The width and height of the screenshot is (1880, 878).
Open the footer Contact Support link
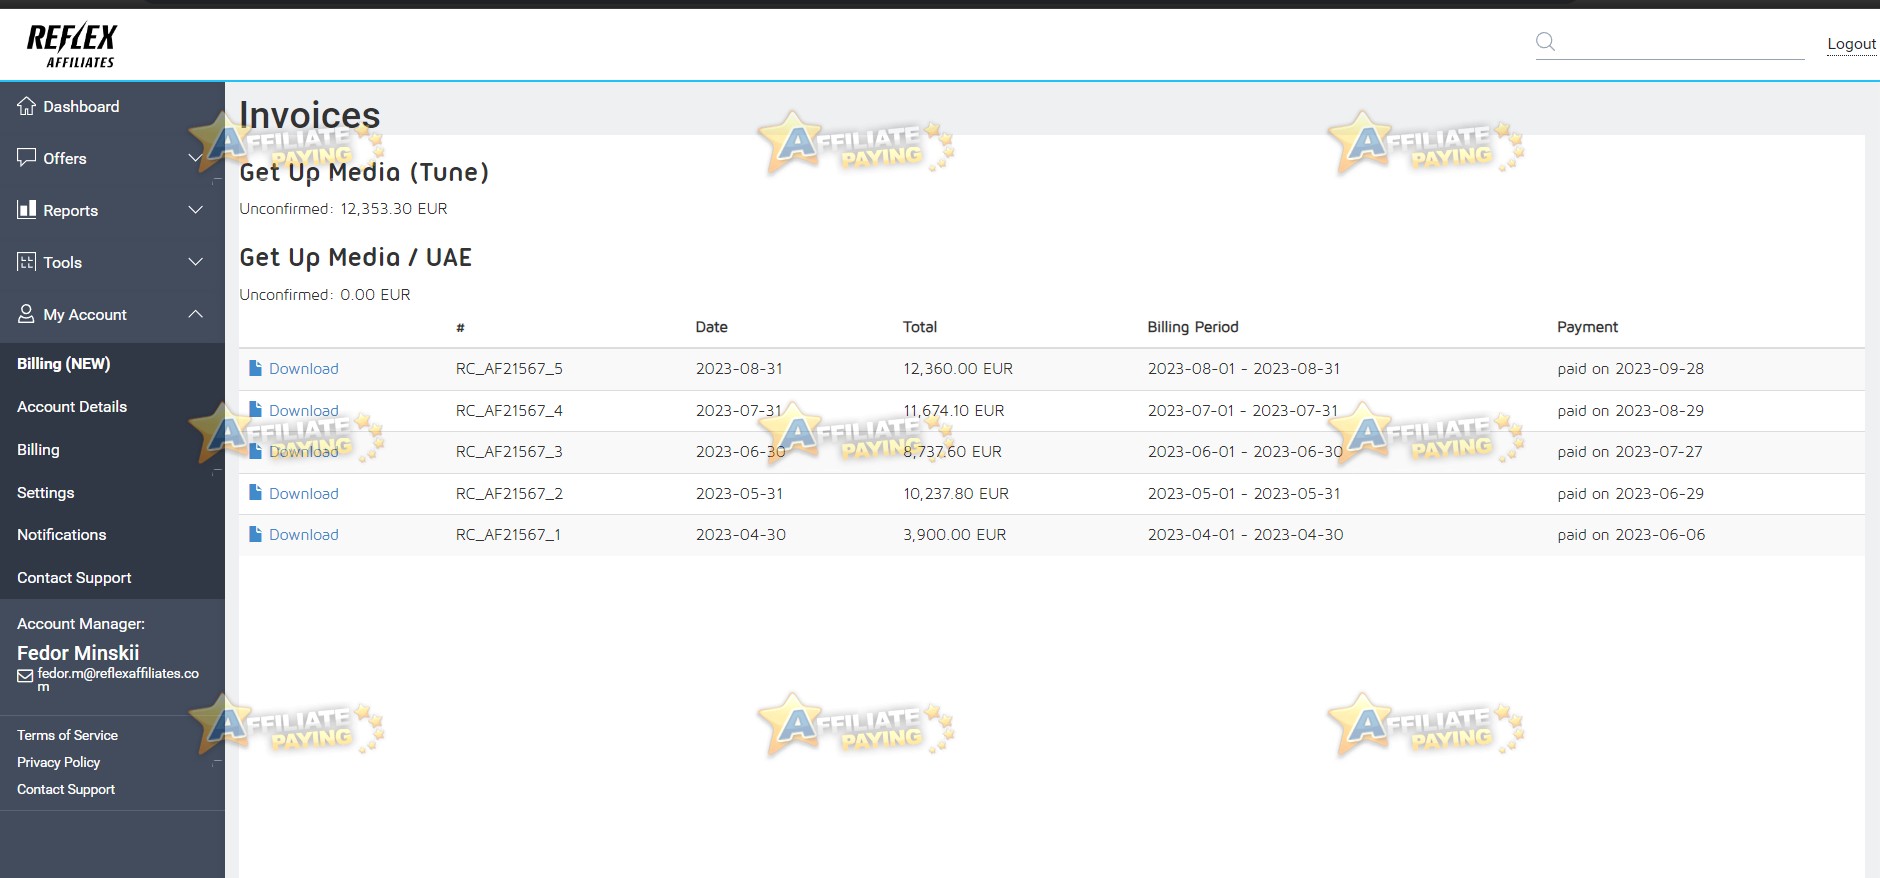pyautogui.click(x=66, y=789)
